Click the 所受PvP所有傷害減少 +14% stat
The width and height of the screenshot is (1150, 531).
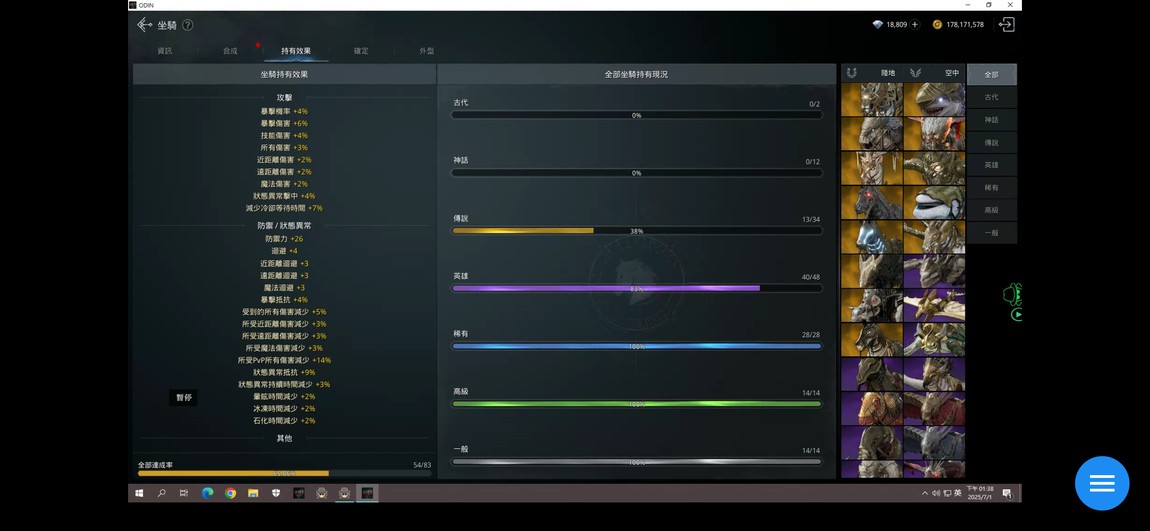pos(284,360)
